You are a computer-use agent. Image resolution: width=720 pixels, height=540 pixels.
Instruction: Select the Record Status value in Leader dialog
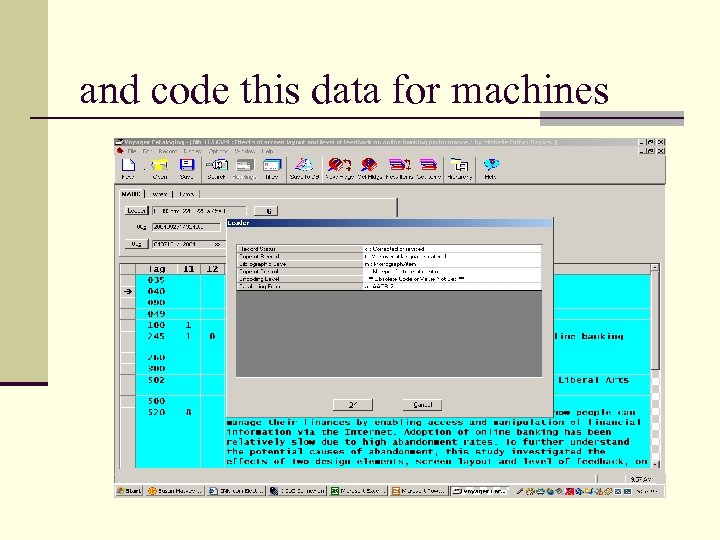click(452, 249)
